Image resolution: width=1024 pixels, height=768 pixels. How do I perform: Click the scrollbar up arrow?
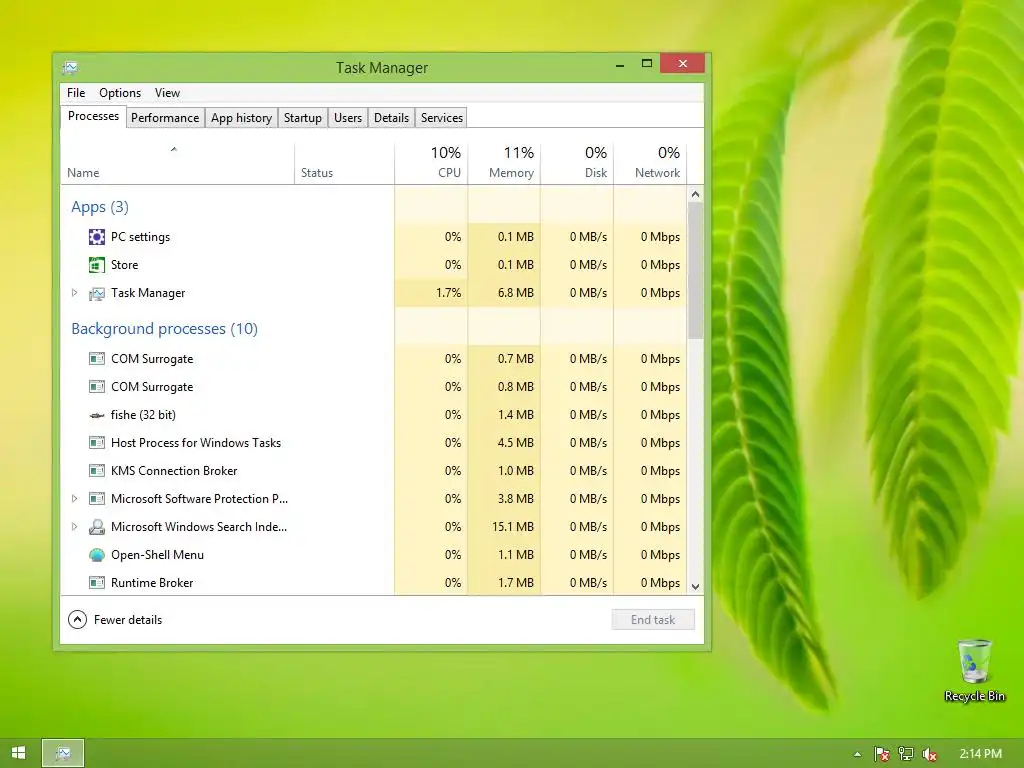point(696,194)
